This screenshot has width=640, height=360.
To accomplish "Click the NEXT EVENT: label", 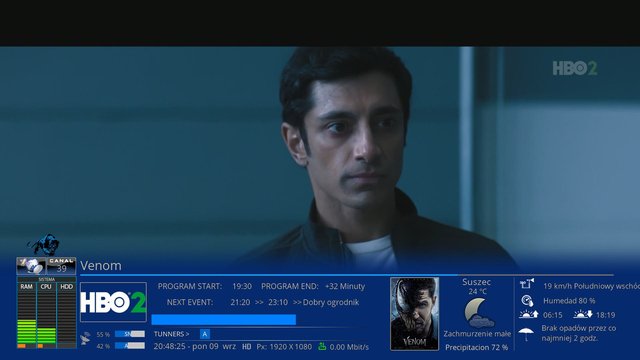I will pyautogui.click(x=190, y=302).
